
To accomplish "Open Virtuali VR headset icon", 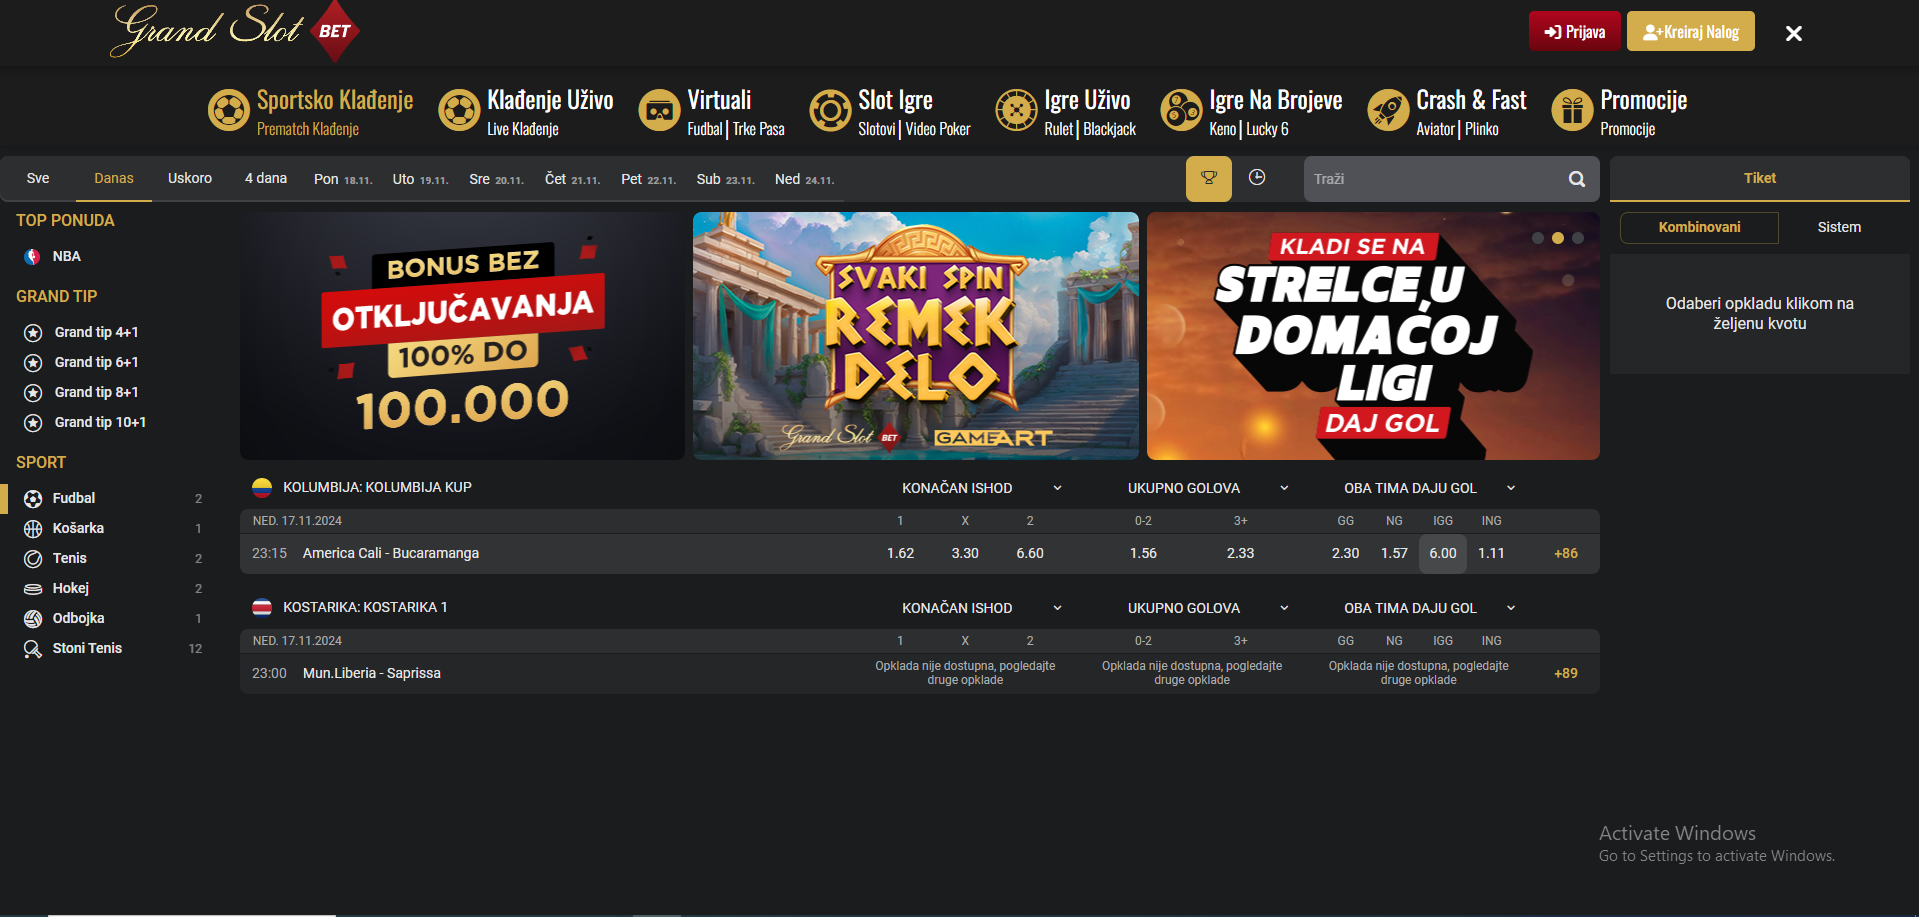I will pyautogui.click(x=660, y=110).
